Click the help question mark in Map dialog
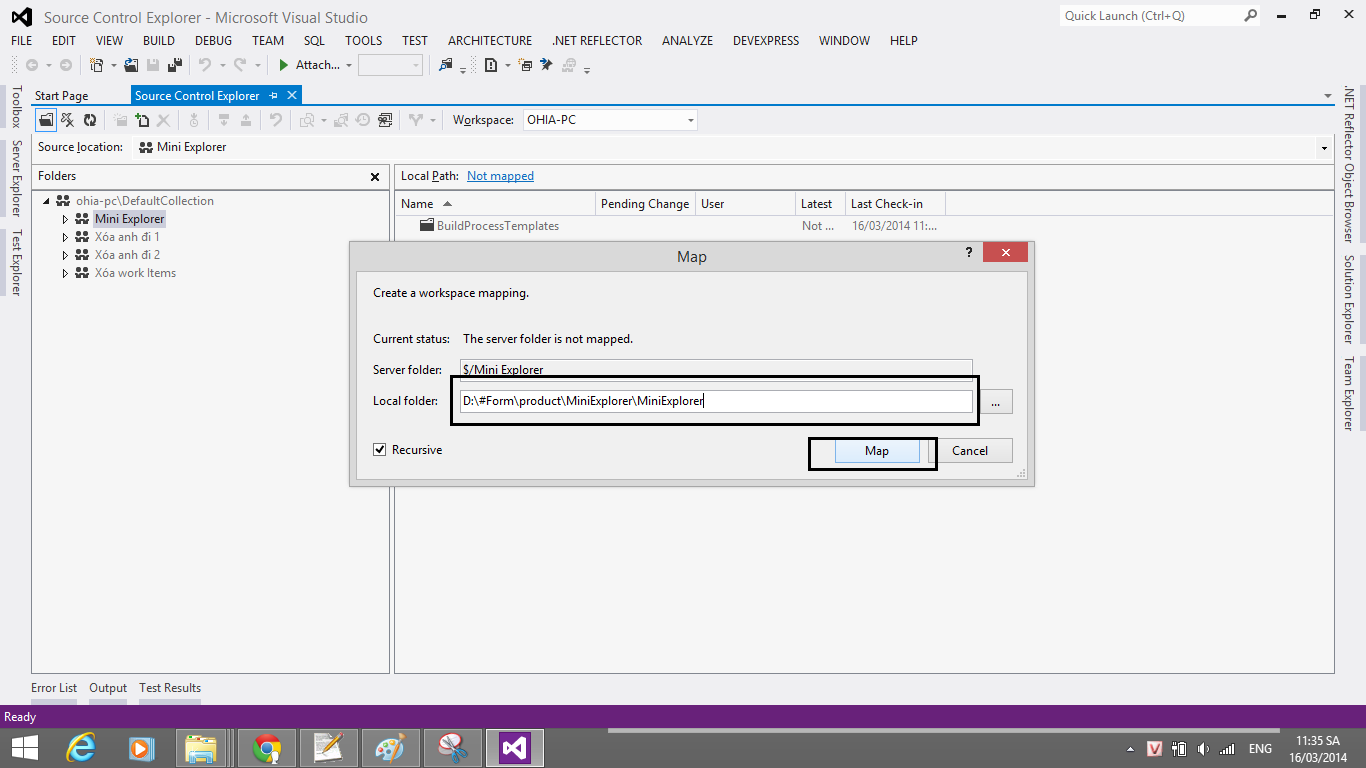This screenshot has width=1366, height=768. (968, 253)
